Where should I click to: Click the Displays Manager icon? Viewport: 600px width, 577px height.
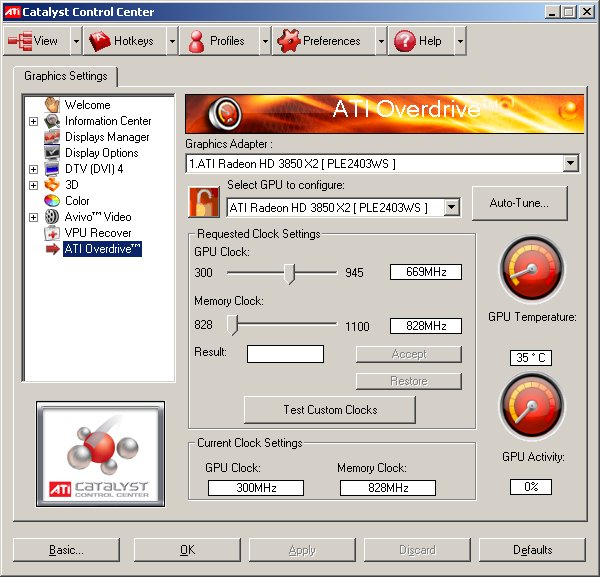[x=52, y=137]
